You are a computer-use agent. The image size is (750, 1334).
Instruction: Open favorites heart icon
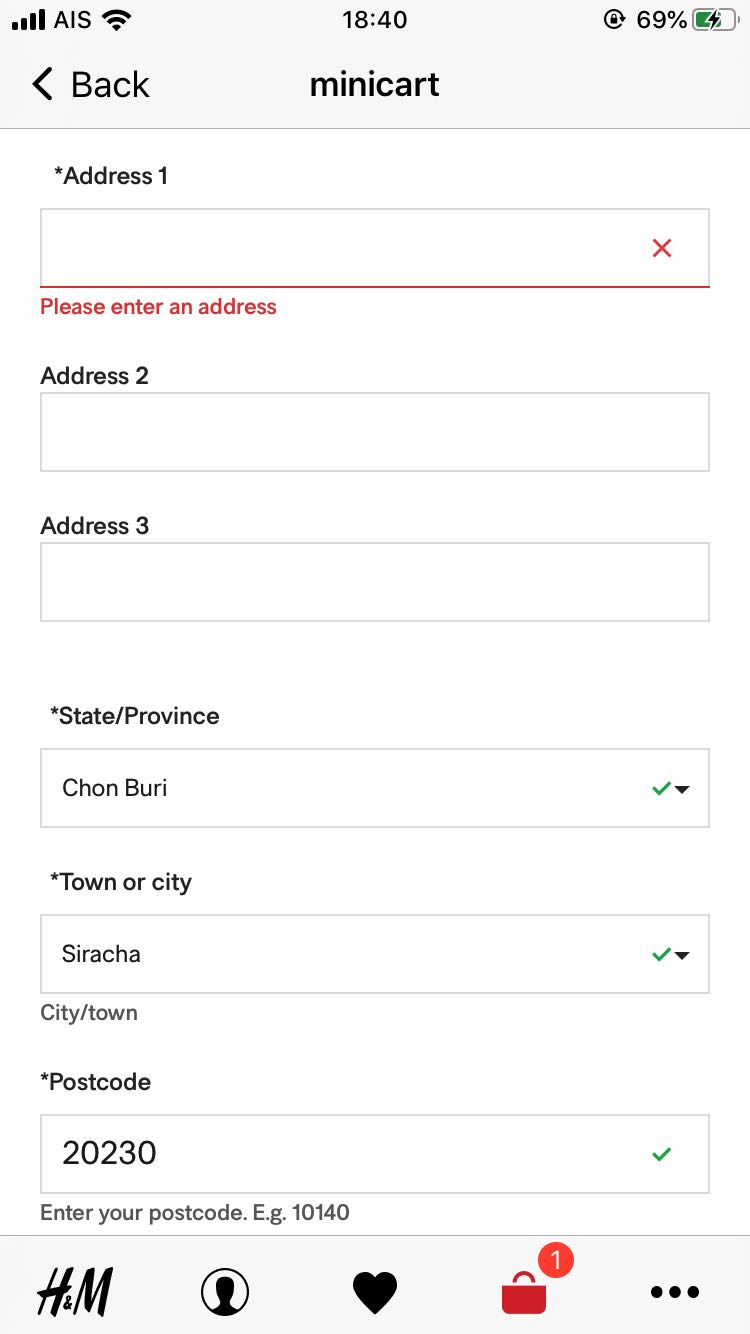375,1291
